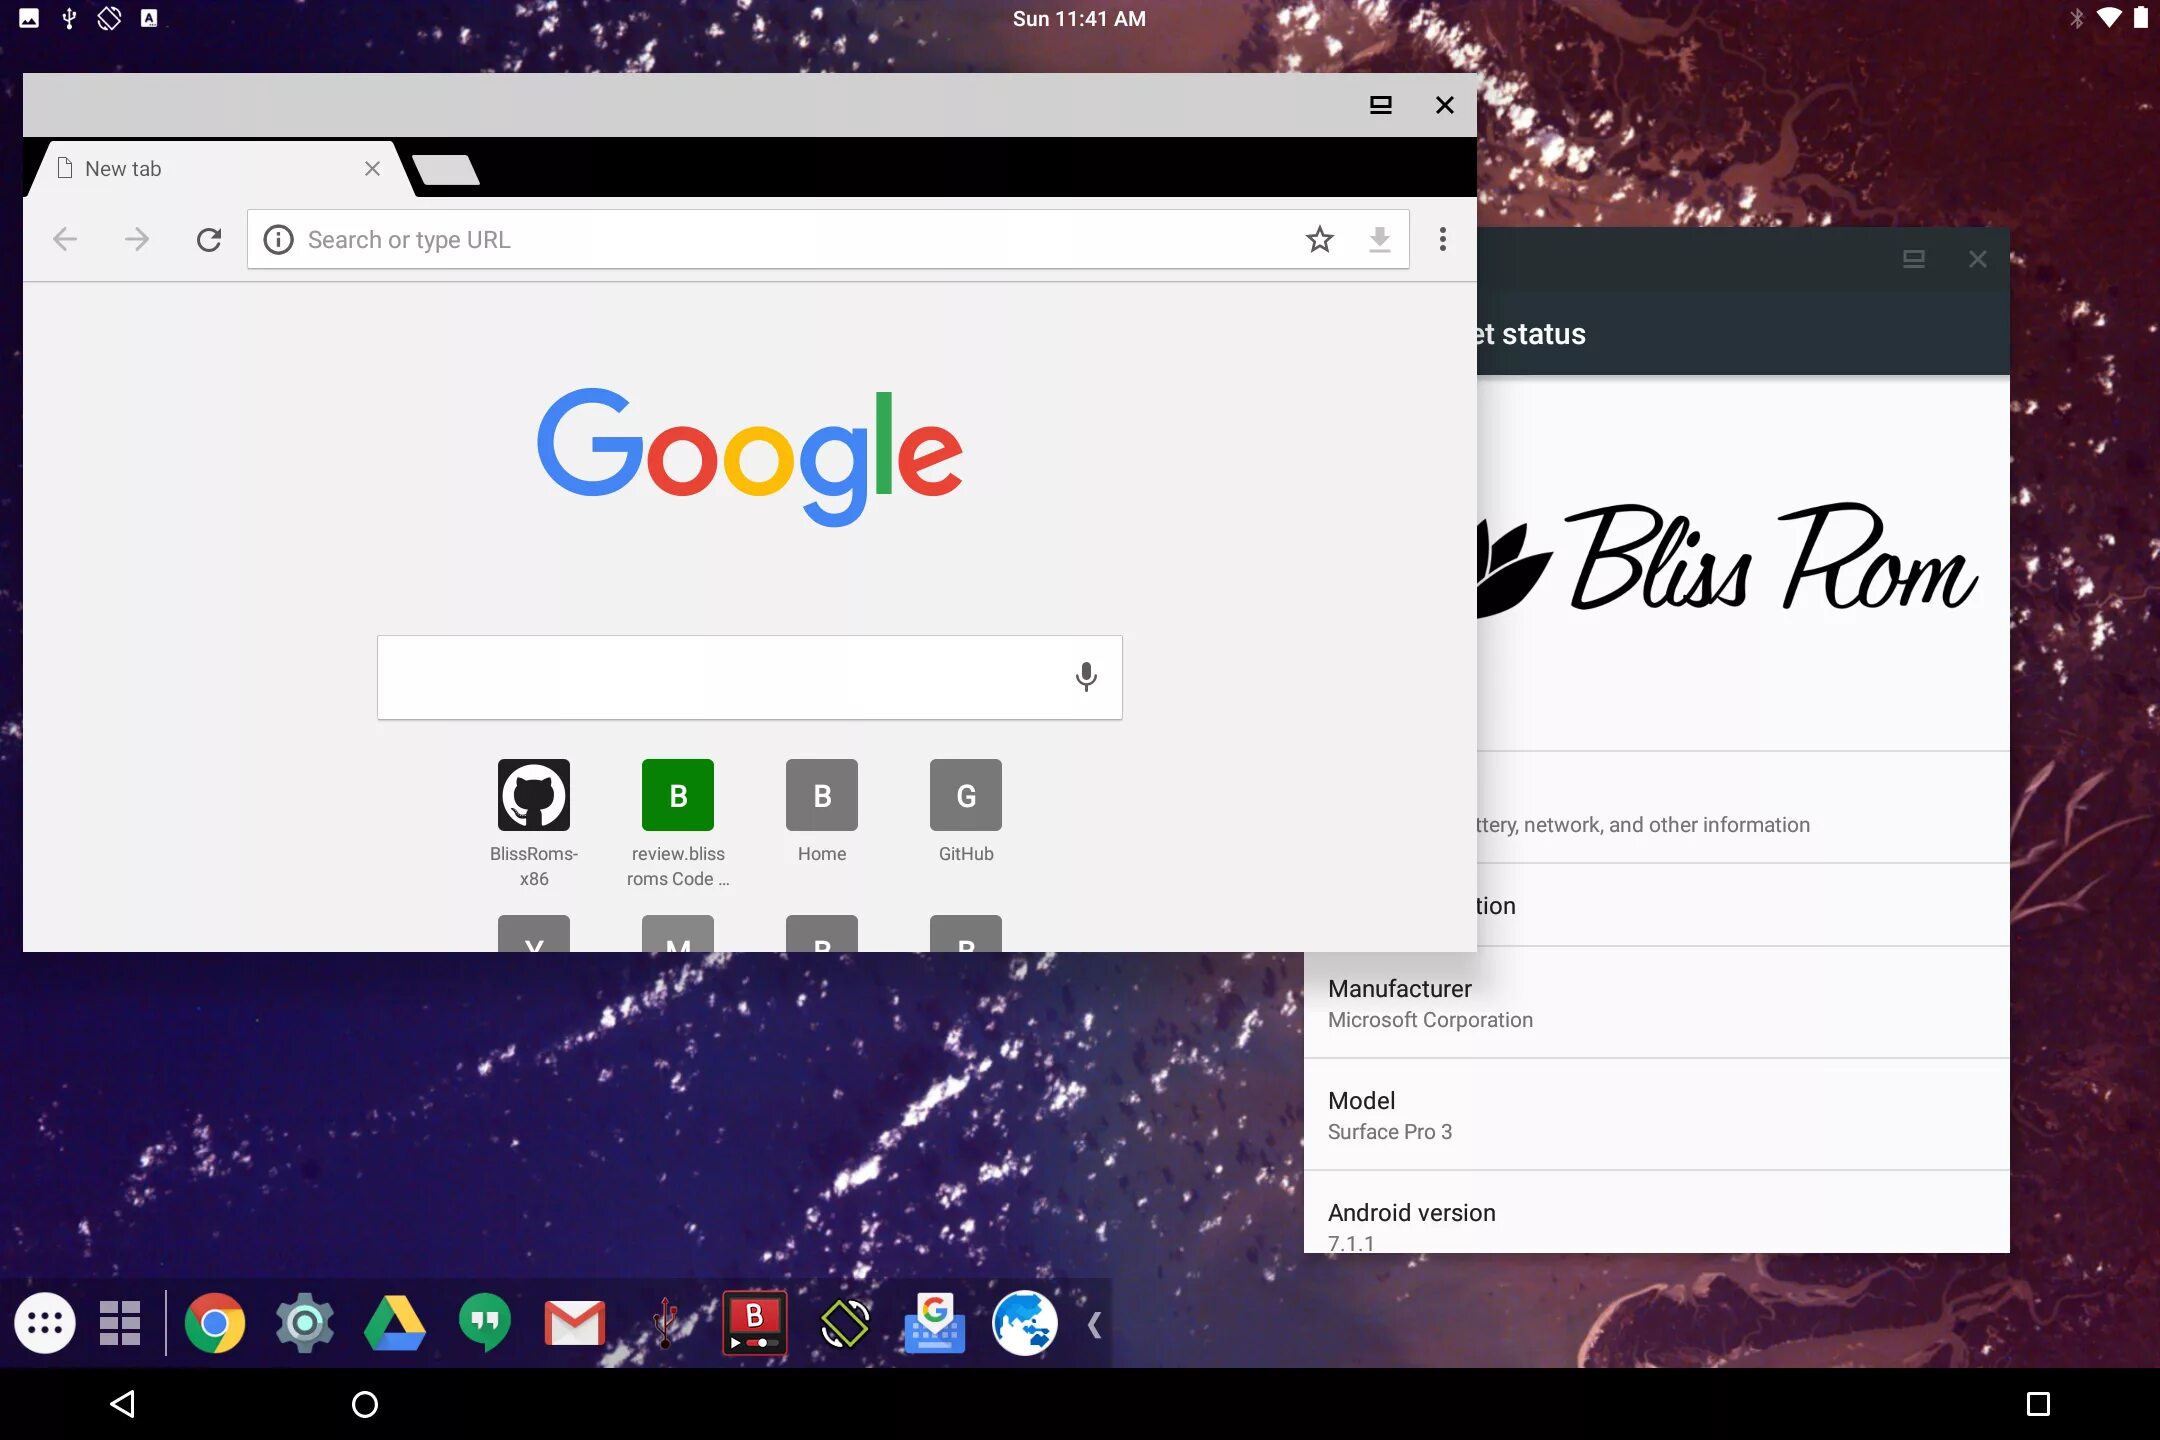Open the app drawer from taskbar
This screenshot has height=1440, width=2160.
(x=45, y=1323)
